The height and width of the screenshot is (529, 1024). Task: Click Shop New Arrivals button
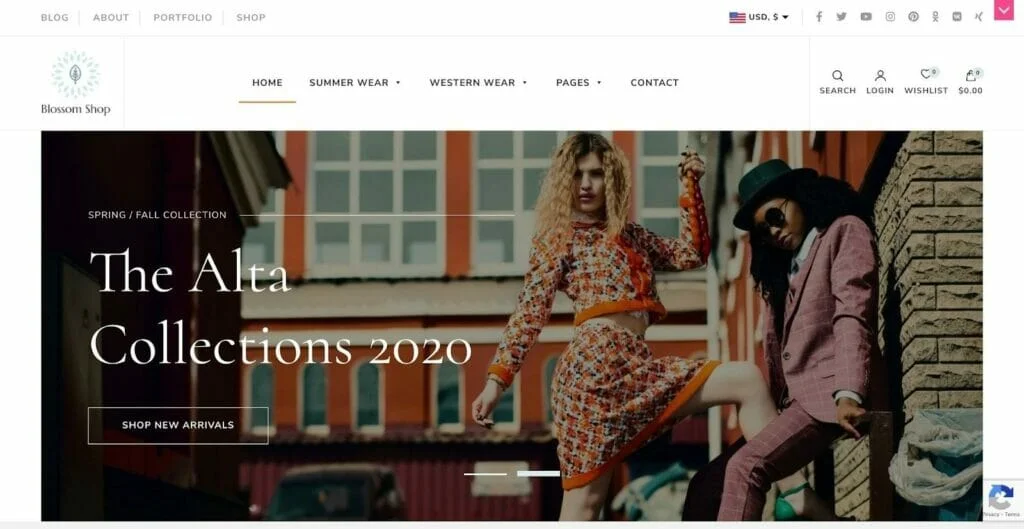click(178, 425)
